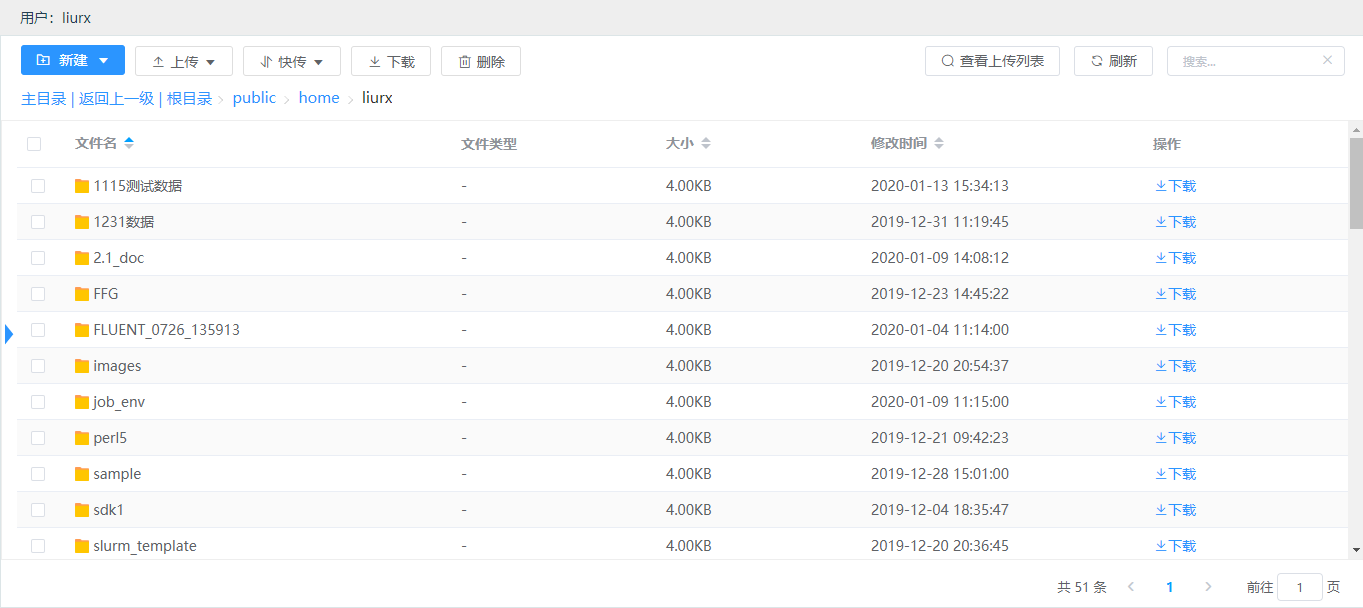The height and width of the screenshot is (608, 1363).
Task: Sort by size using the 大小 arrows
Action: pyautogui.click(x=706, y=143)
